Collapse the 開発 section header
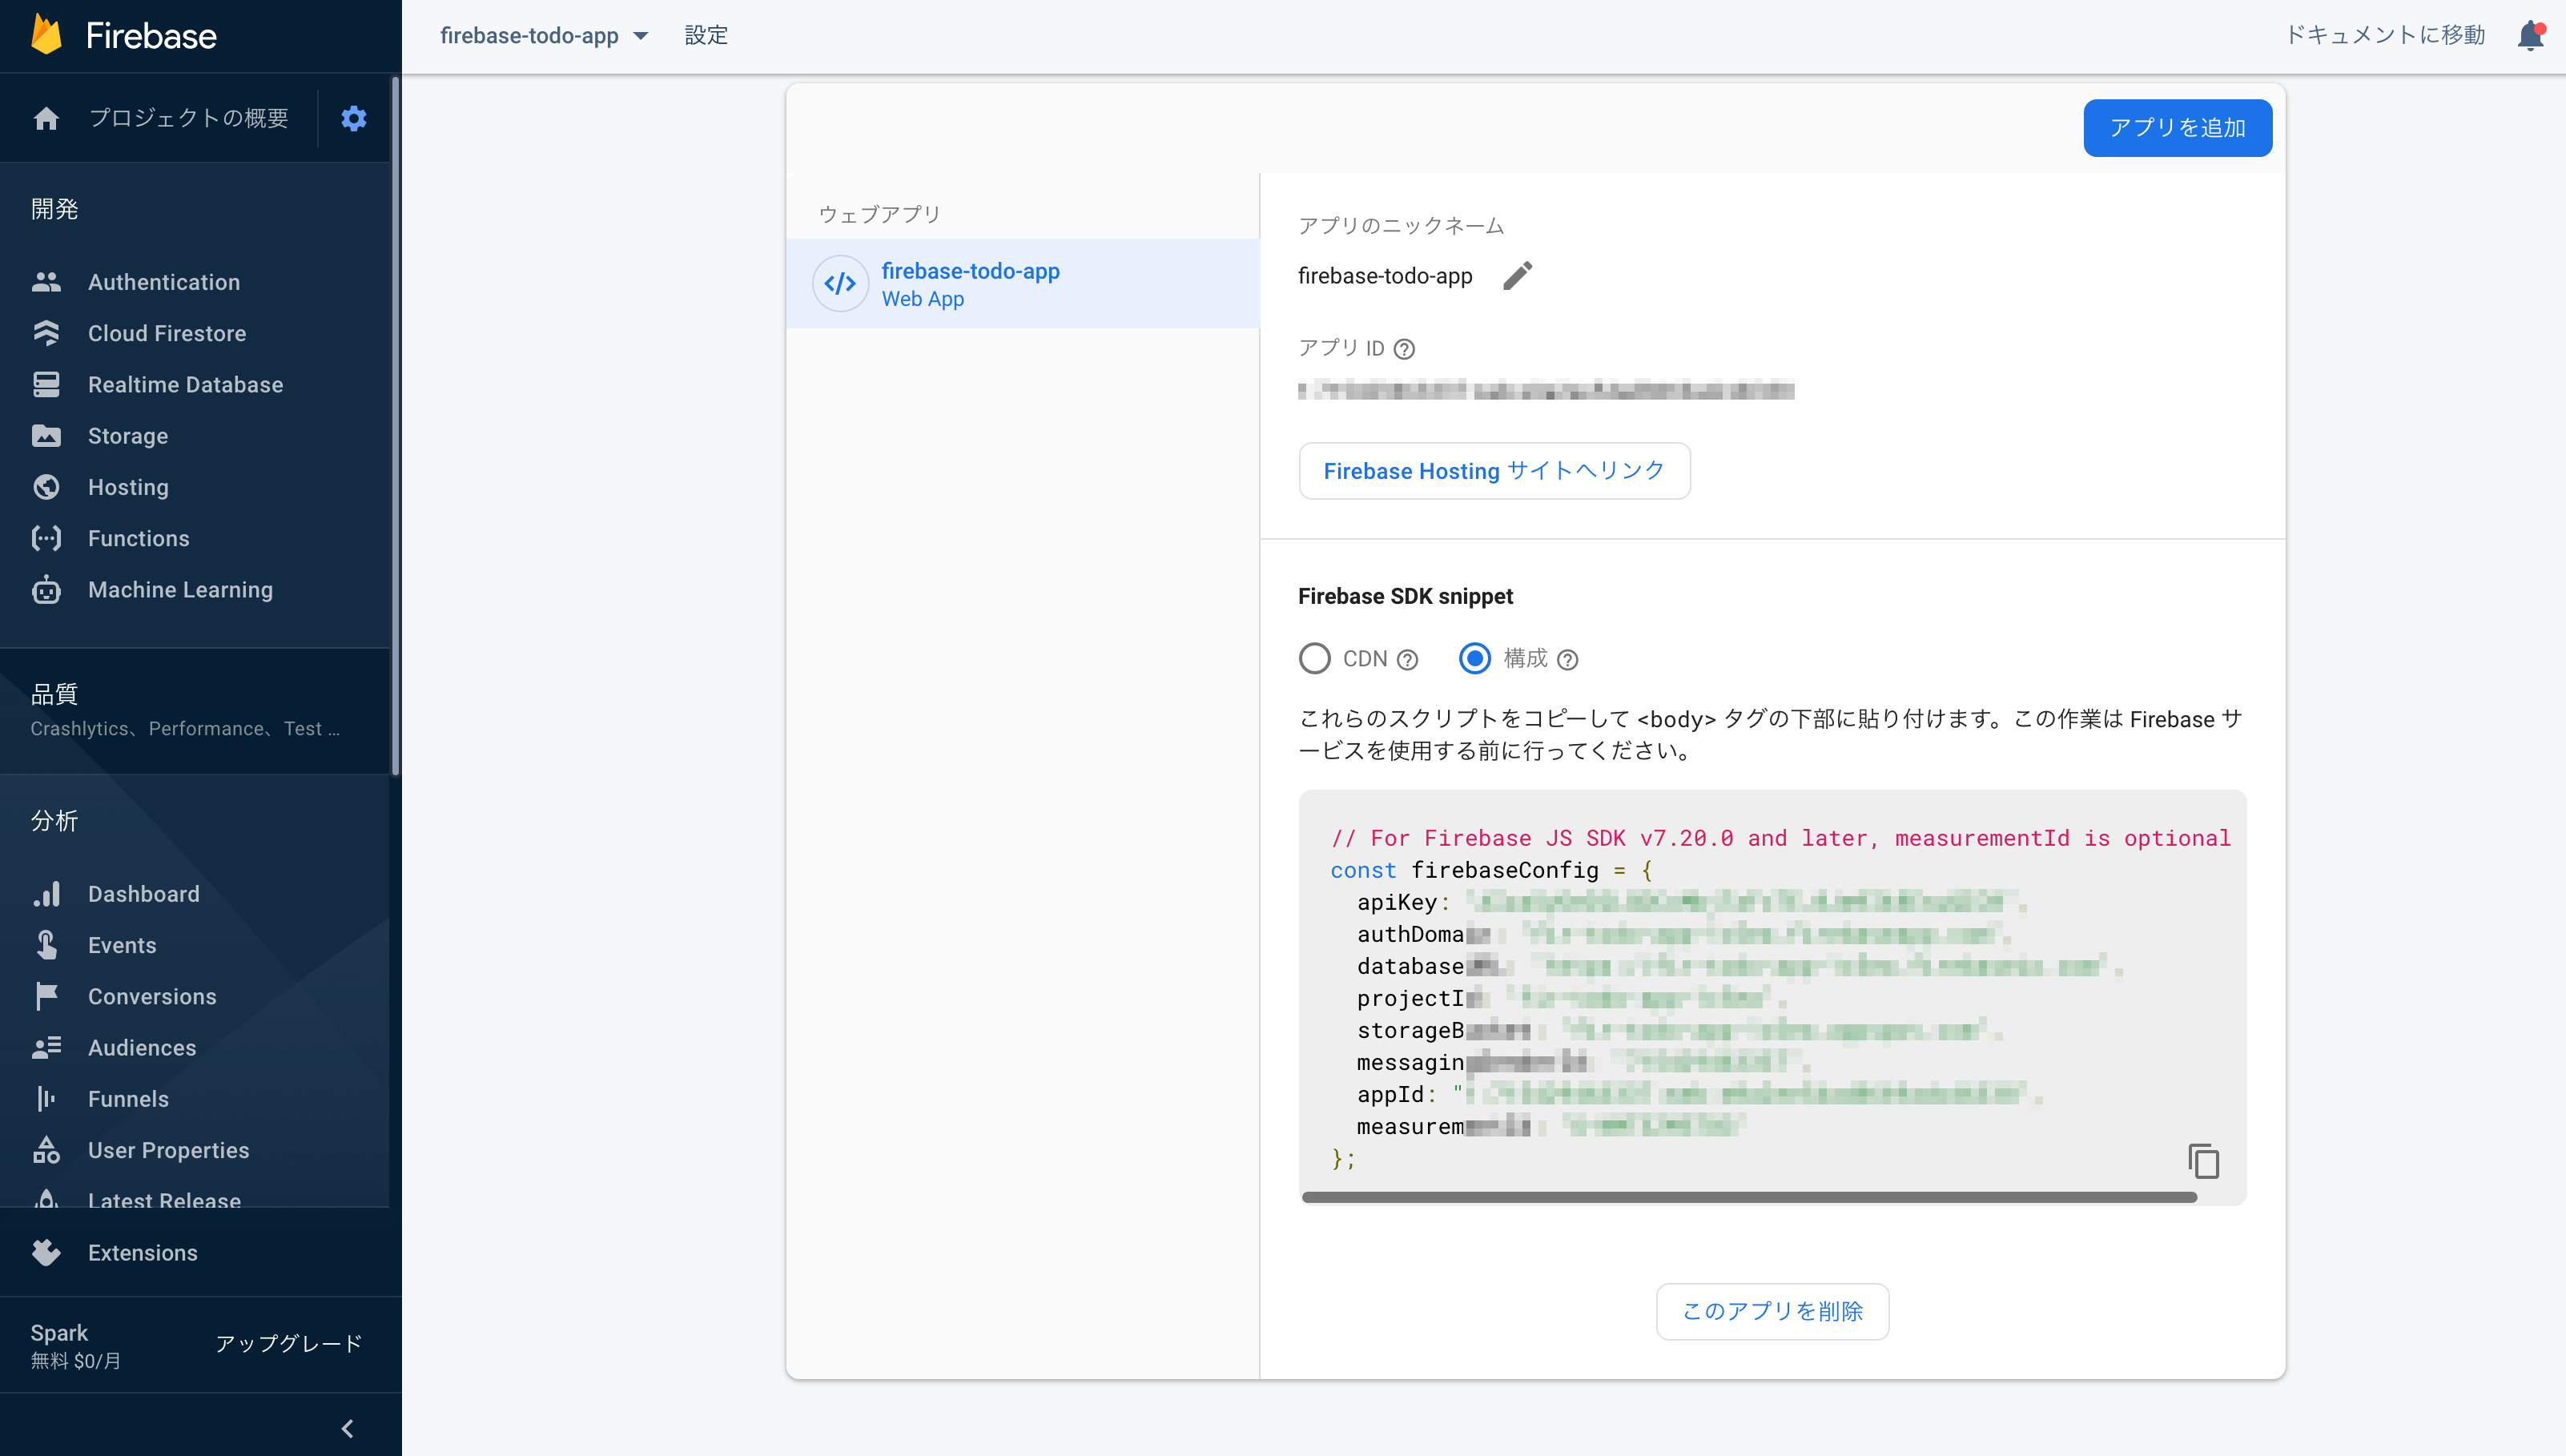Screen dimensions: 2566x1456 tap(54, 208)
